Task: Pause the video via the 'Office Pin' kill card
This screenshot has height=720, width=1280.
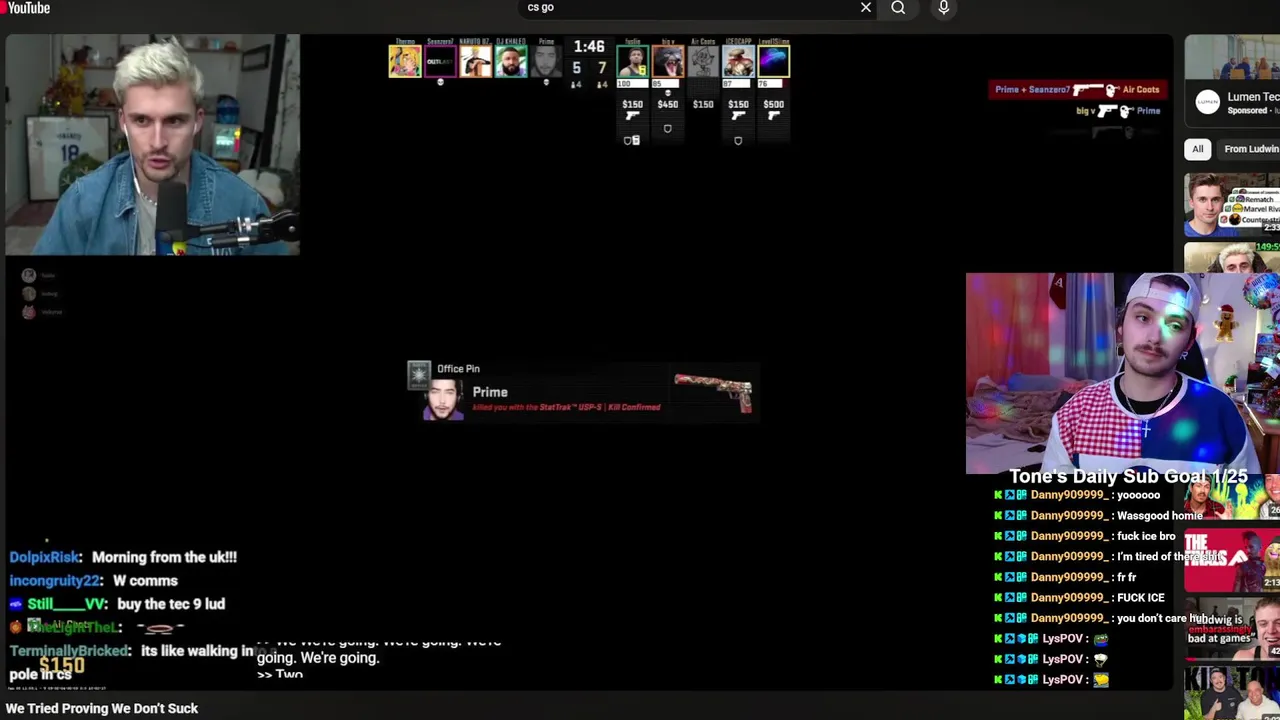Action: click(x=582, y=391)
